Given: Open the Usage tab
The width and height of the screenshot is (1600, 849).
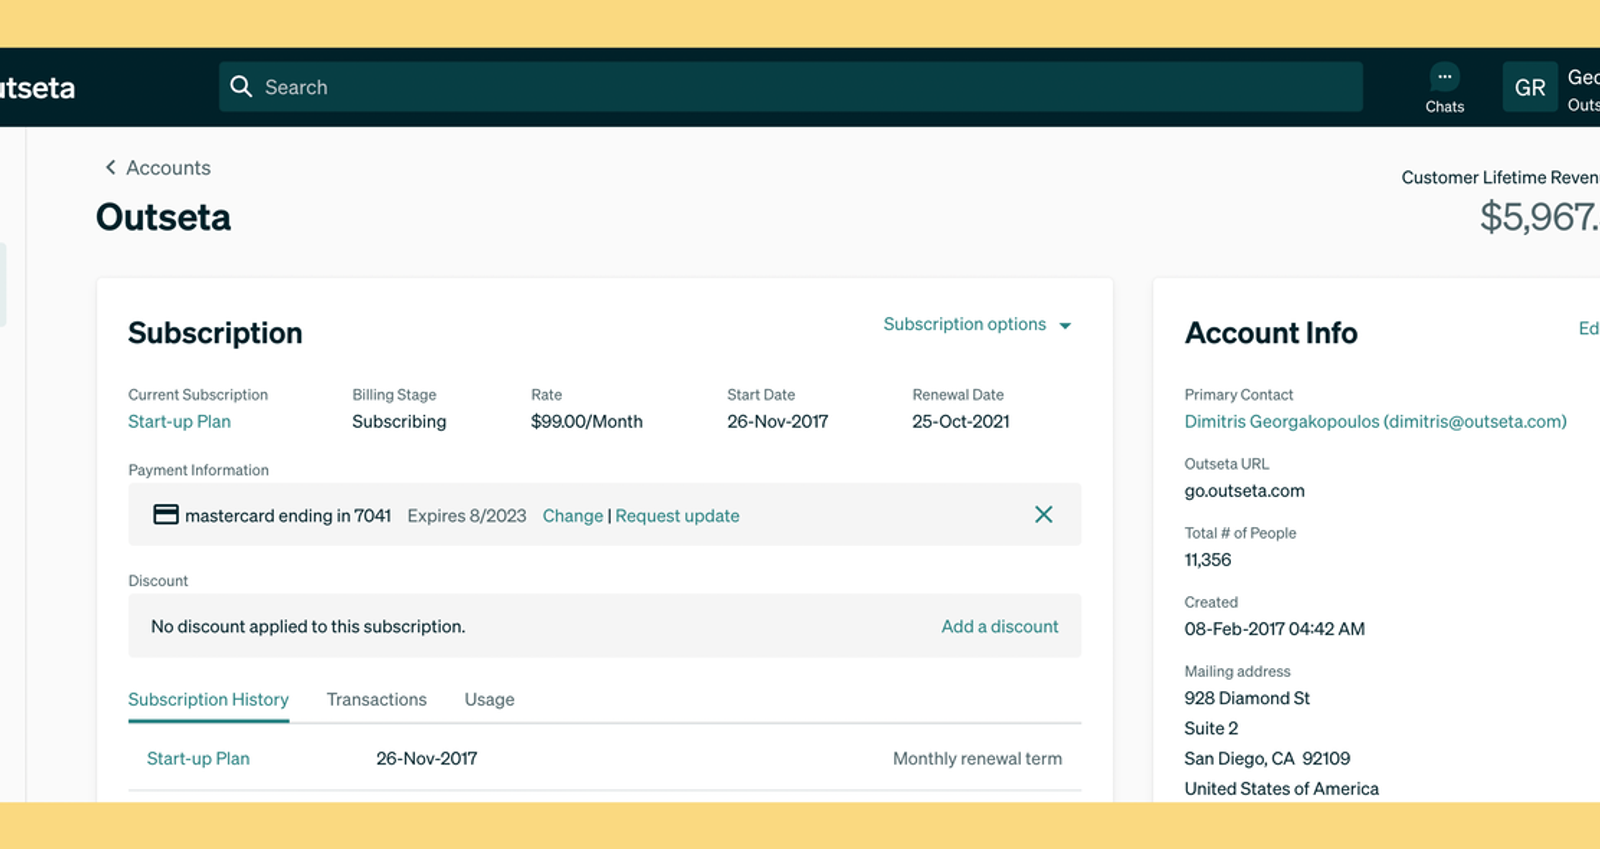Looking at the screenshot, I should (x=489, y=700).
